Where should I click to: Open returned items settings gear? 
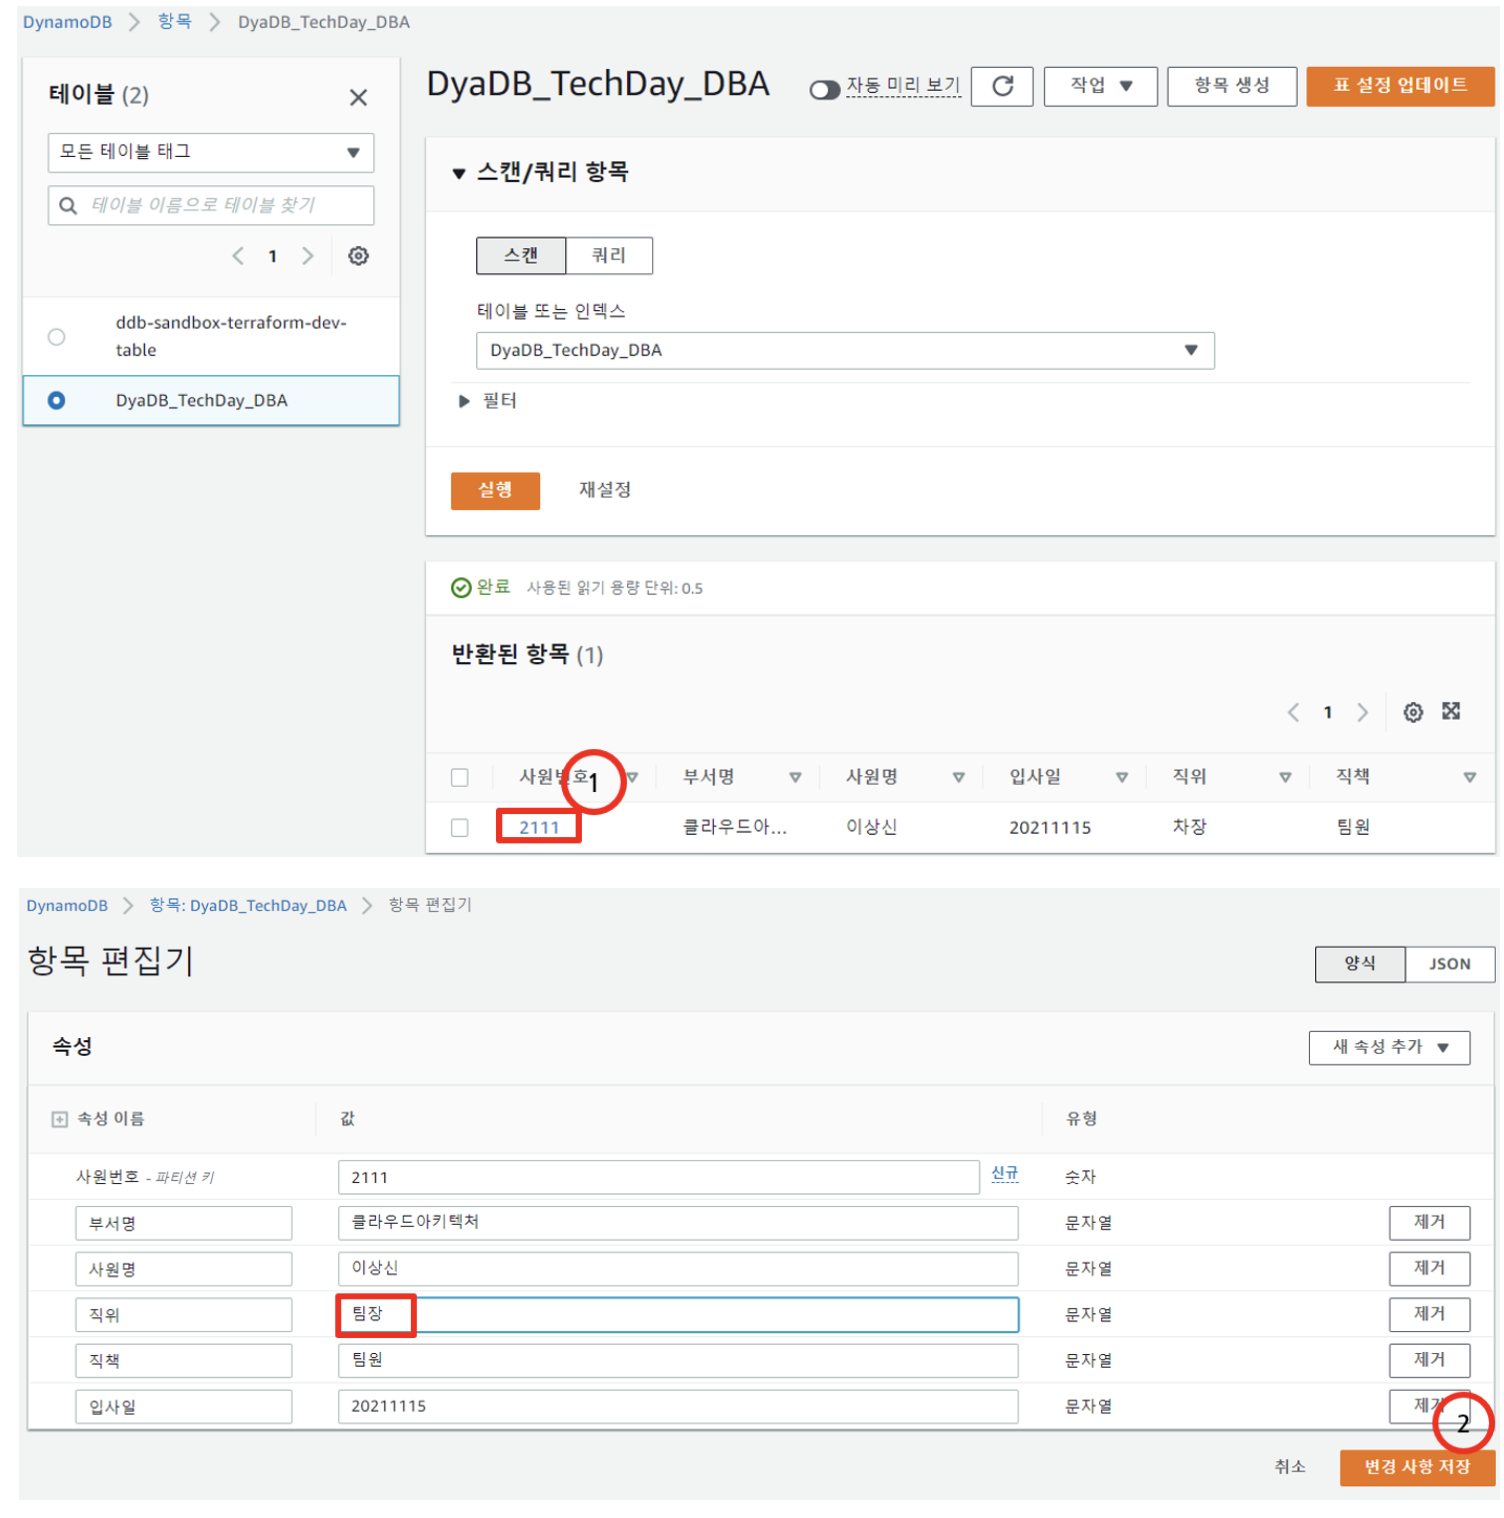(1412, 712)
